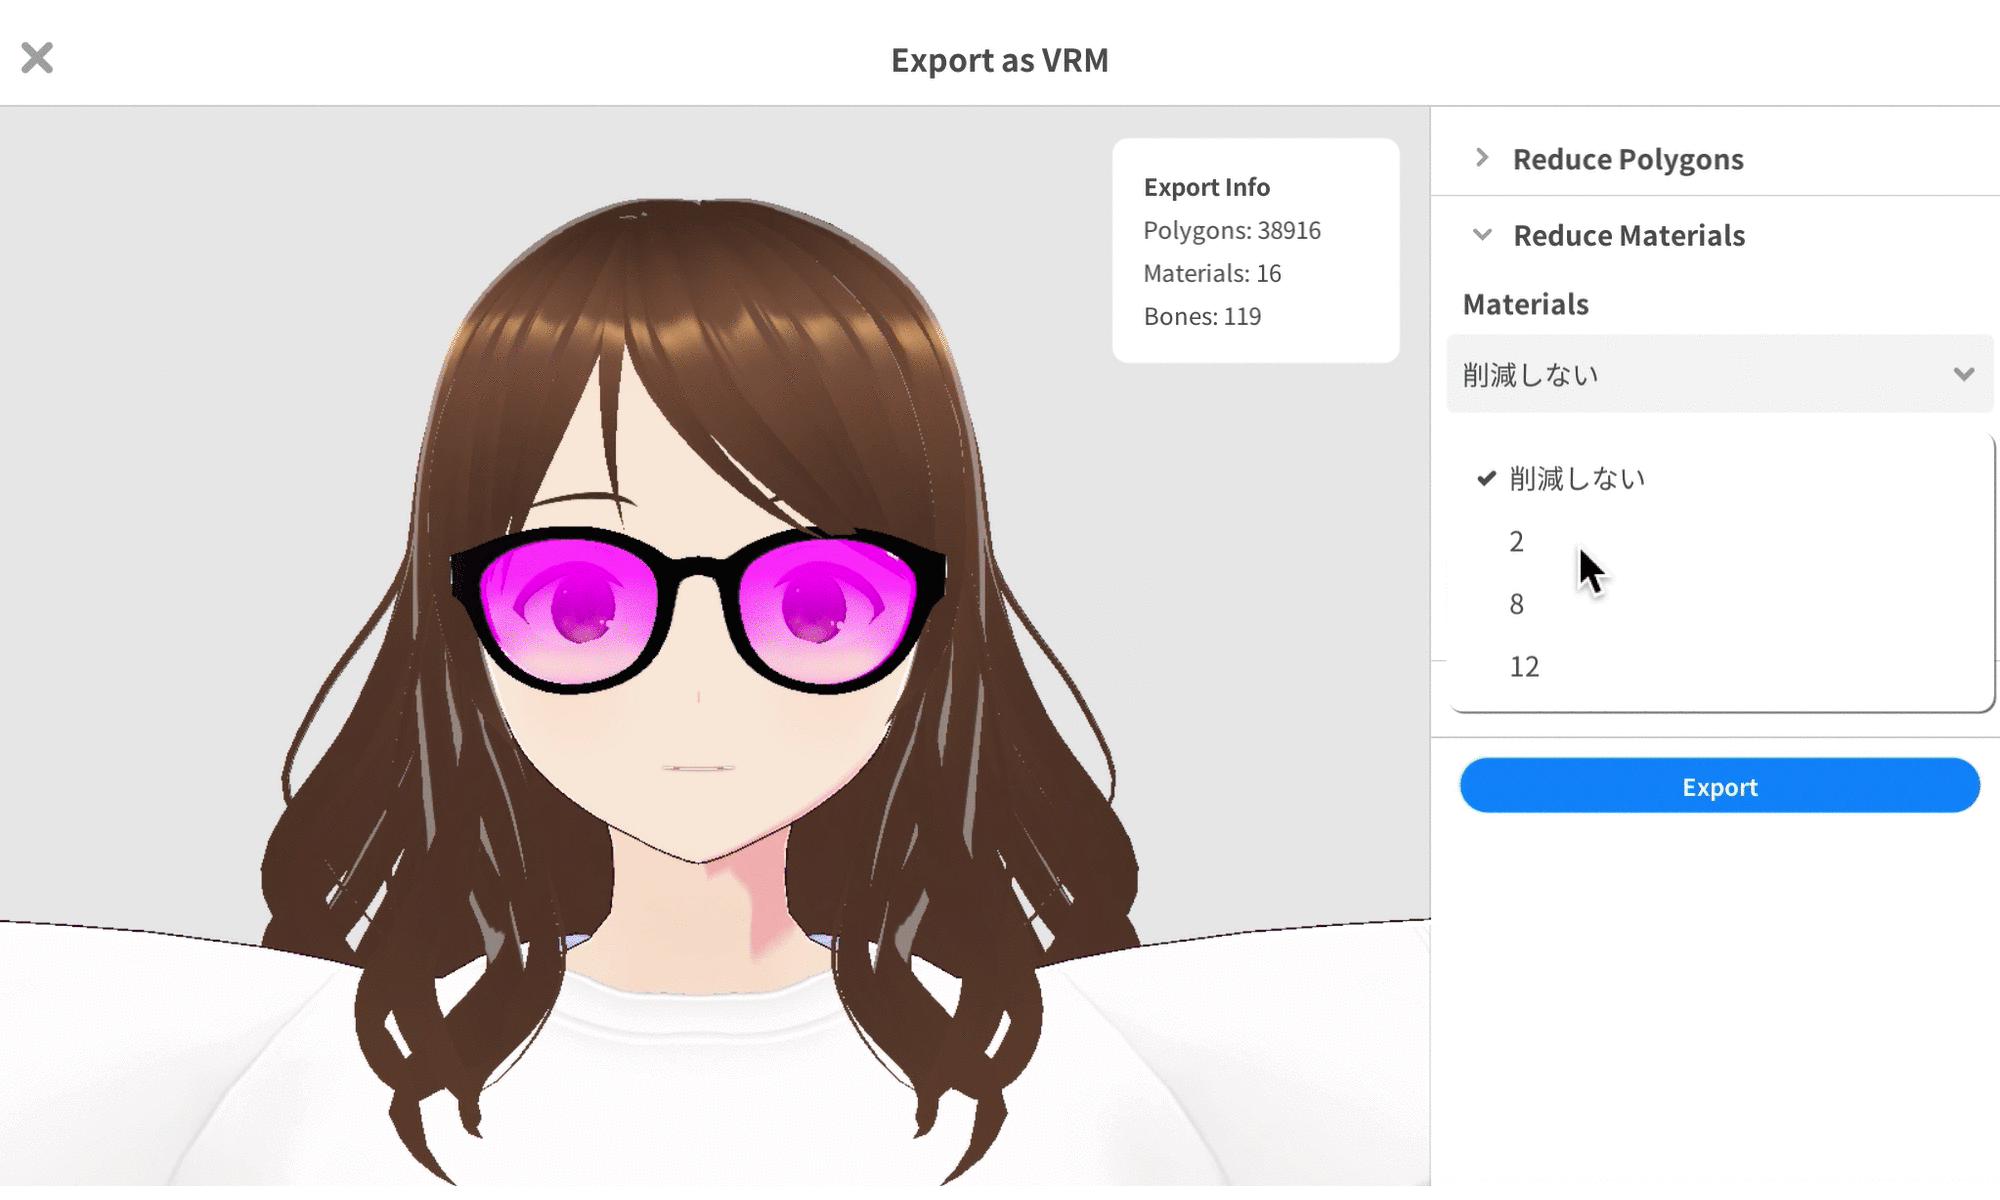Collapse the Reduce Materials section
The width and height of the screenshot is (2000, 1200).
click(1482, 235)
